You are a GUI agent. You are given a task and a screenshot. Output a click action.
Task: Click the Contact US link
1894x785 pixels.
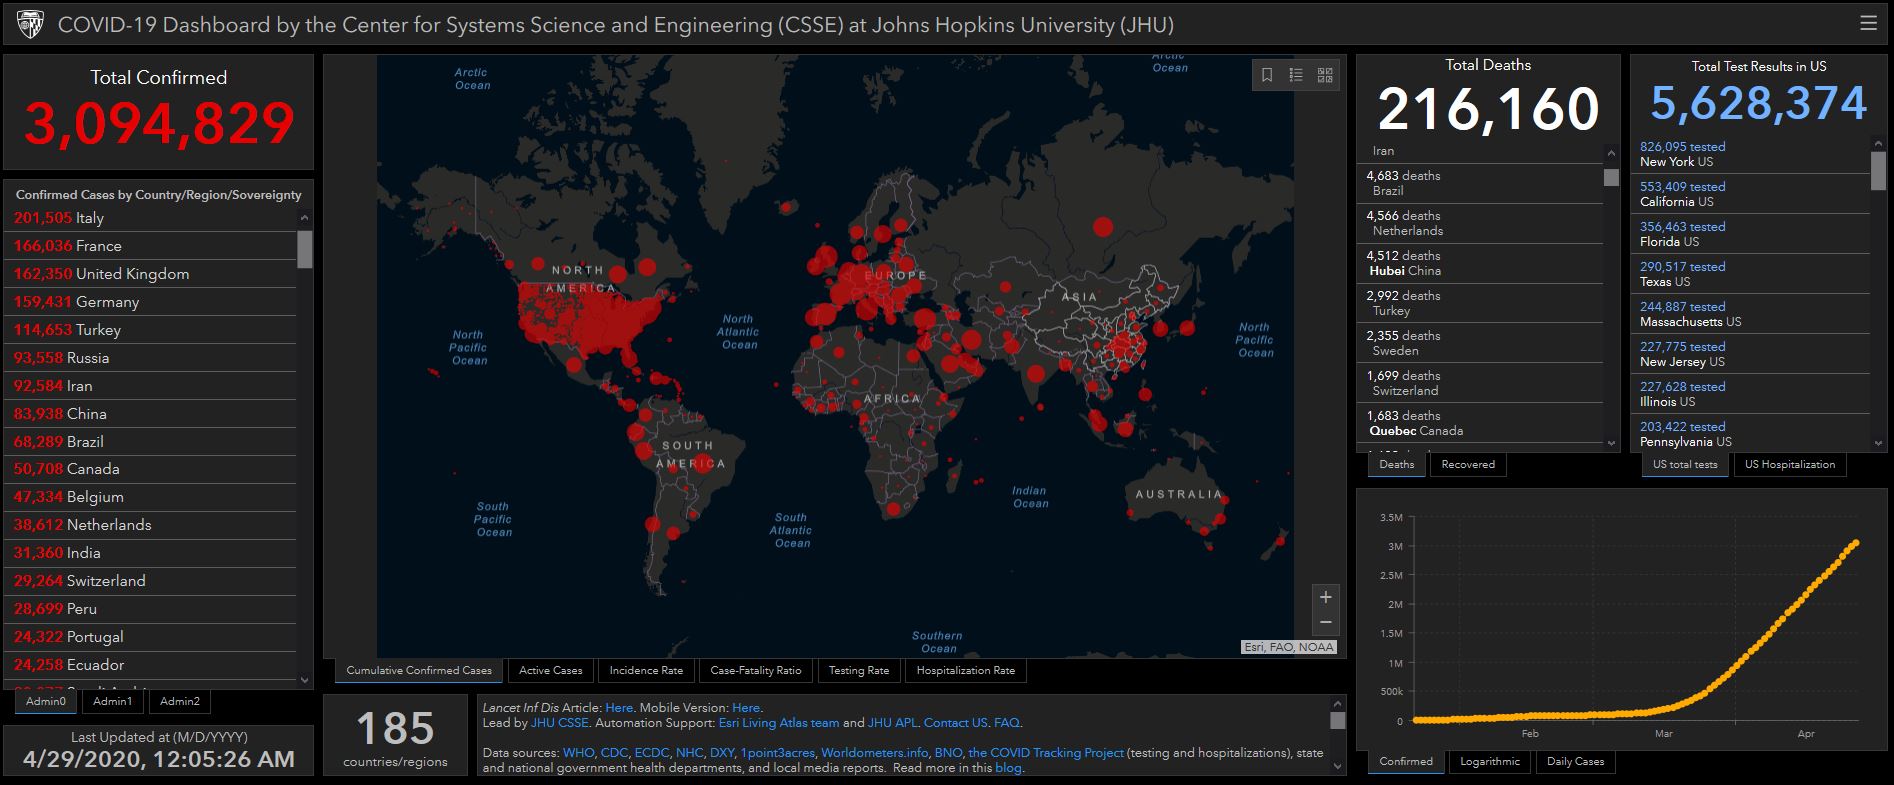[955, 723]
